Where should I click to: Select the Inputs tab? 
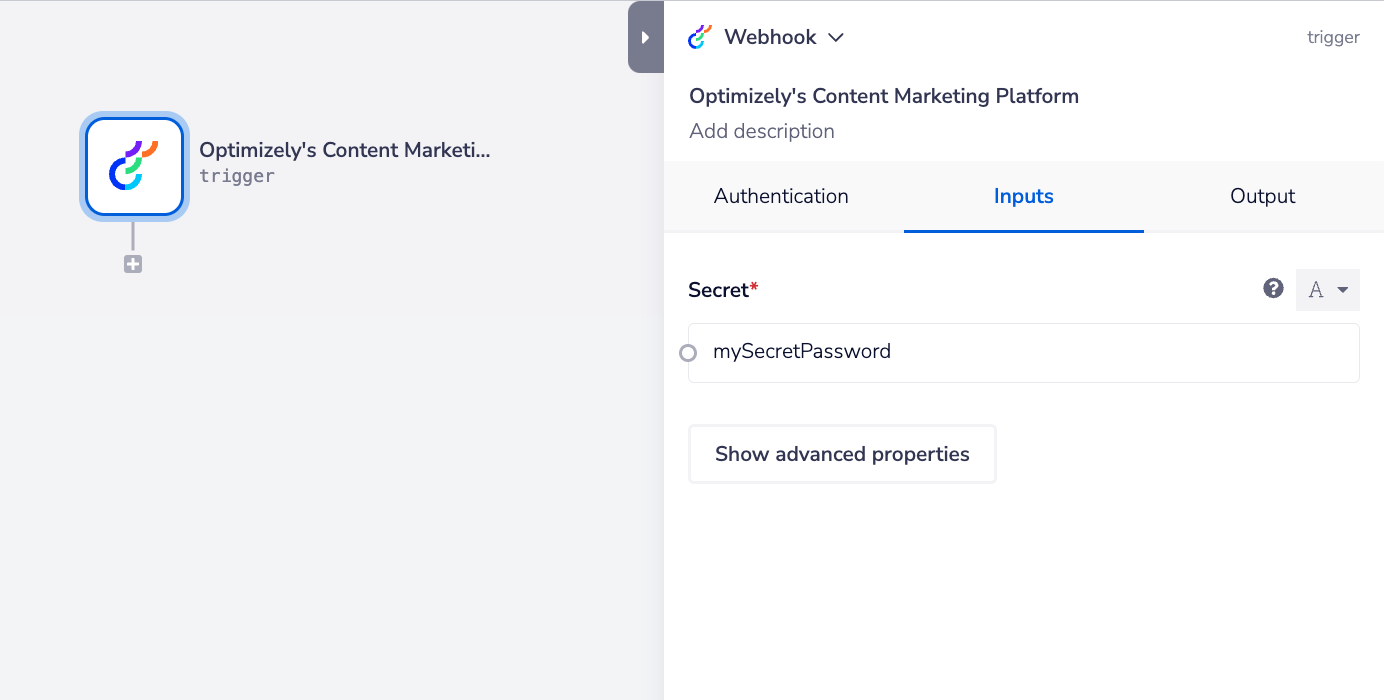[1023, 196]
